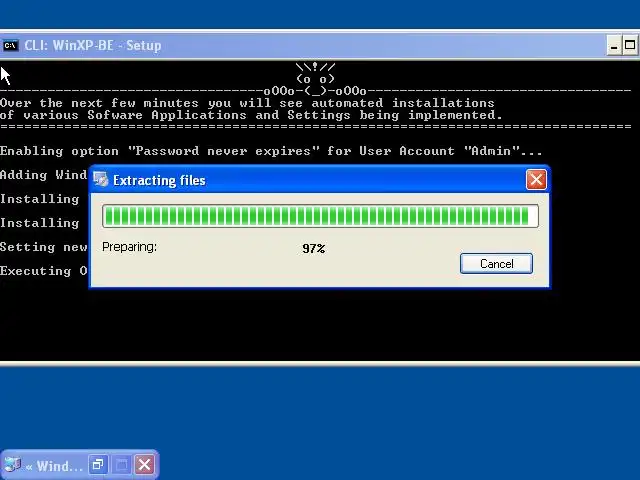The image size is (640, 480).
Task: Click the "97%" progress value
Action: tap(313, 248)
